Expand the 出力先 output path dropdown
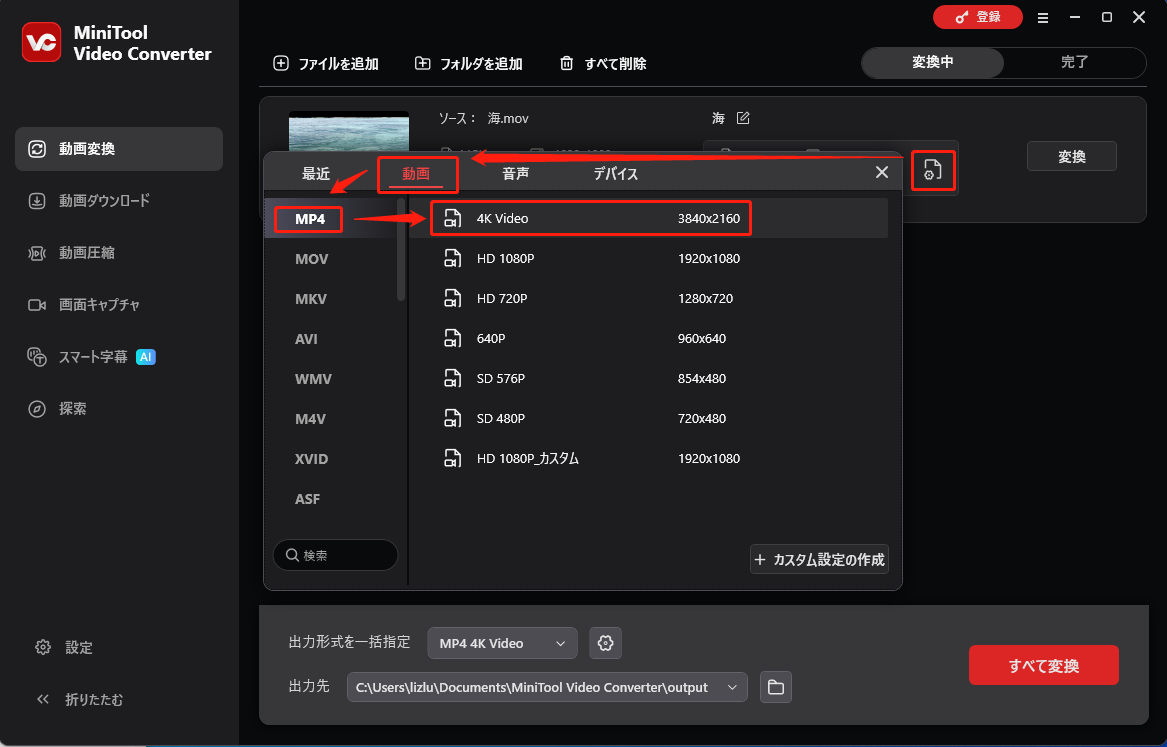Viewport: 1167px width, 747px height. tap(732, 687)
